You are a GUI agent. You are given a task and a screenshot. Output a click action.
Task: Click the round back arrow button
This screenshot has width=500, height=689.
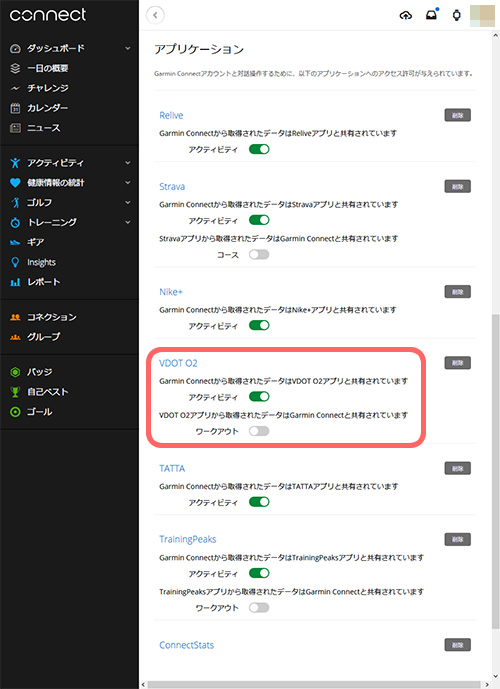coord(155,15)
